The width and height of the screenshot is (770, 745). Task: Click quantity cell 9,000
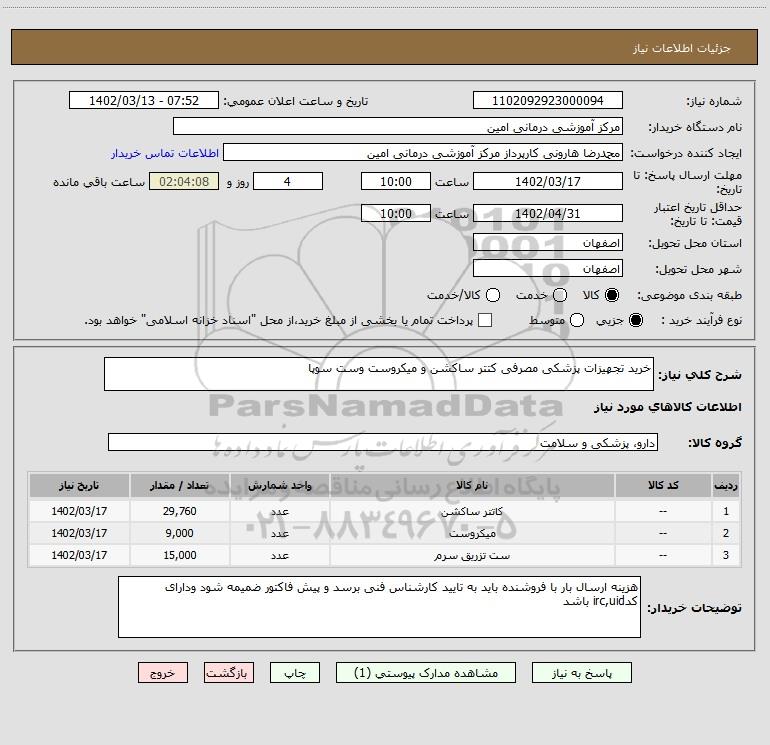pos(179,533)
